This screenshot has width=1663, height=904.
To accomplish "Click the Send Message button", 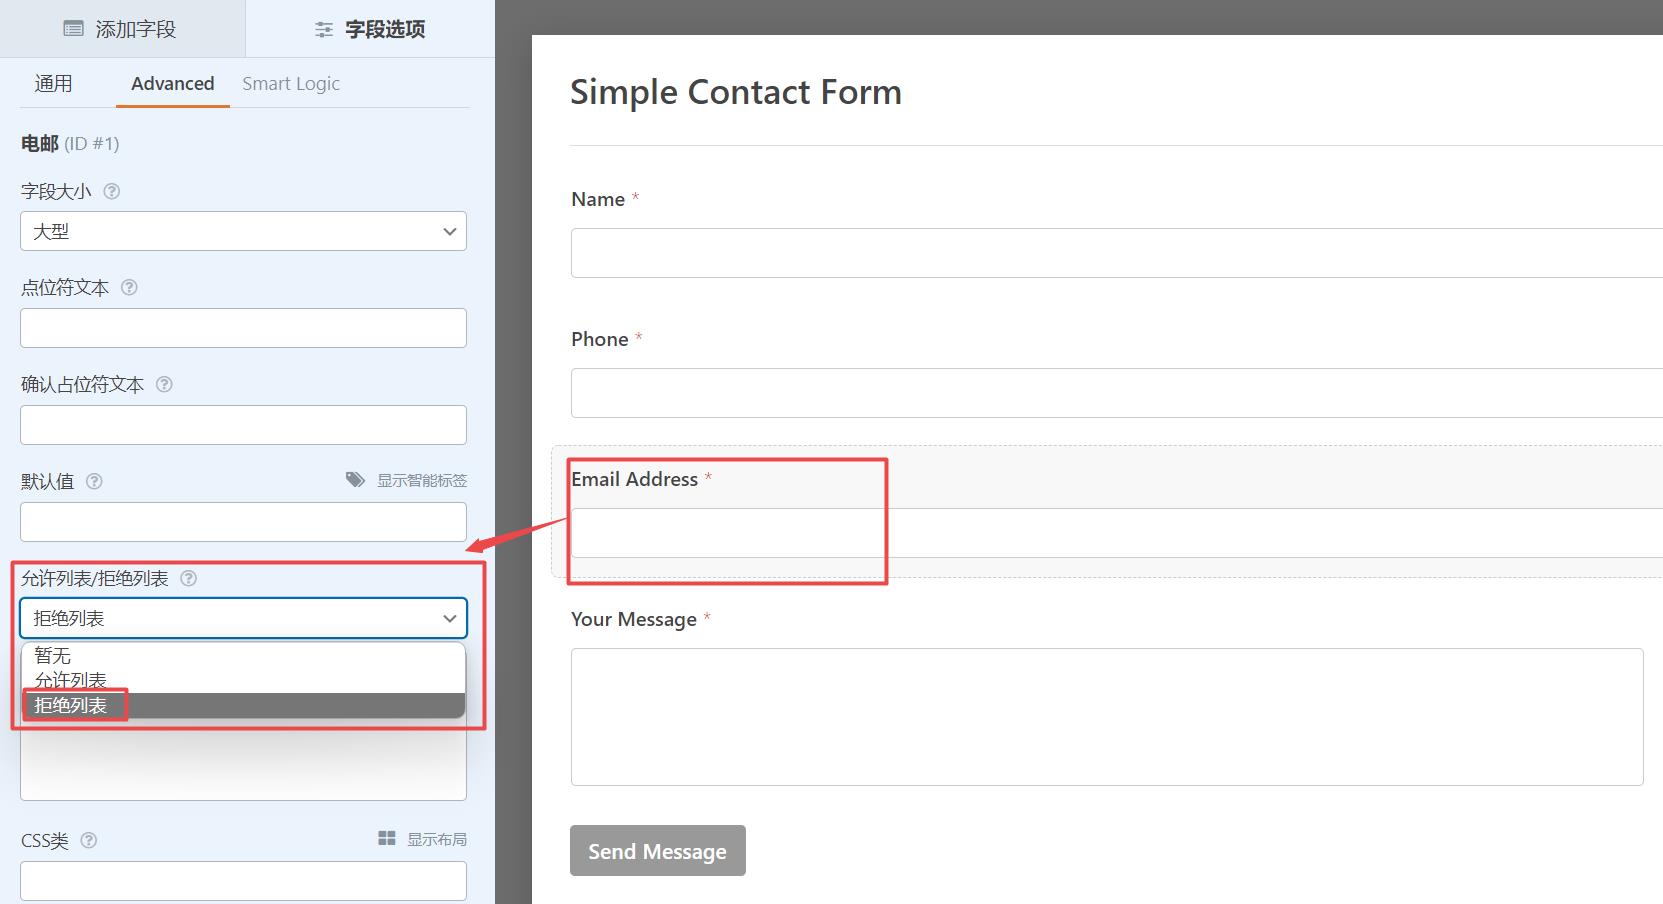I will pos(658,851).
